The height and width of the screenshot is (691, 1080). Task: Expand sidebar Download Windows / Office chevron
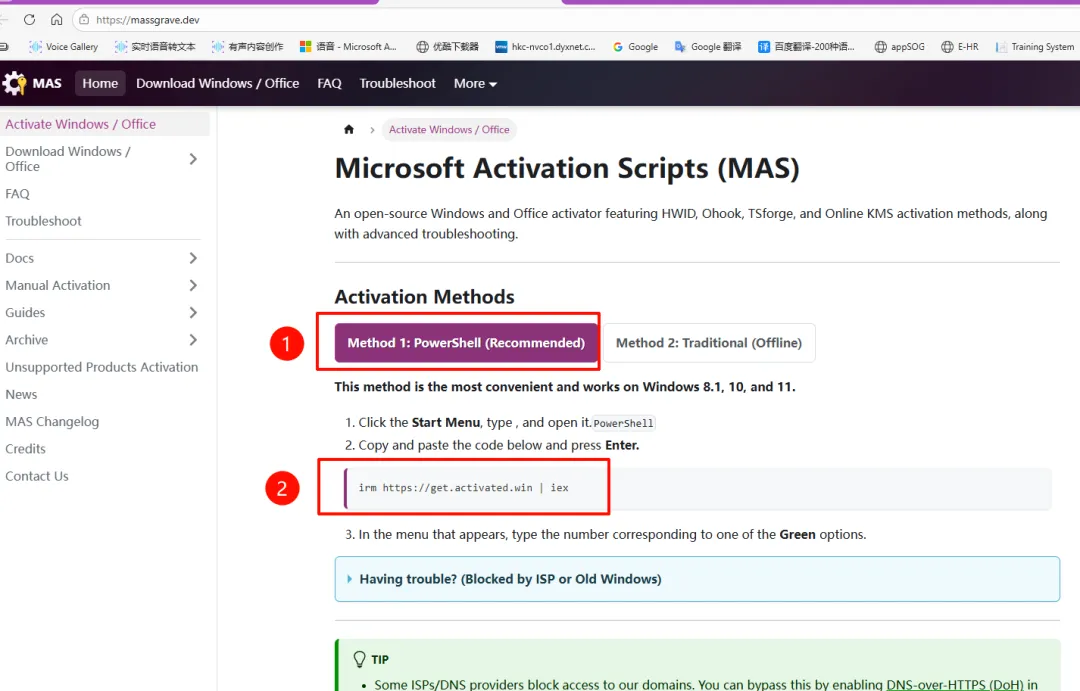193,159
